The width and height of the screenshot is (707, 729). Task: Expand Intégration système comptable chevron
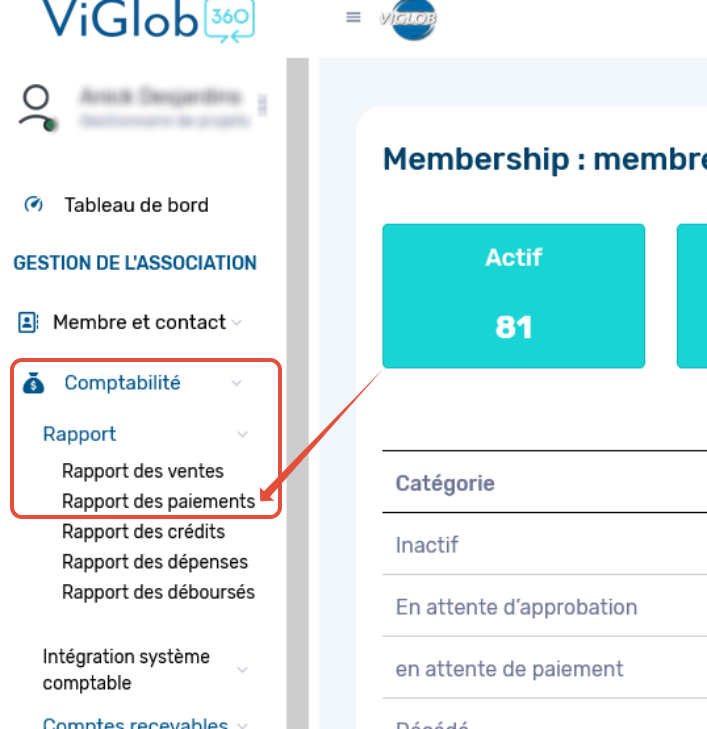pos(242,670)
